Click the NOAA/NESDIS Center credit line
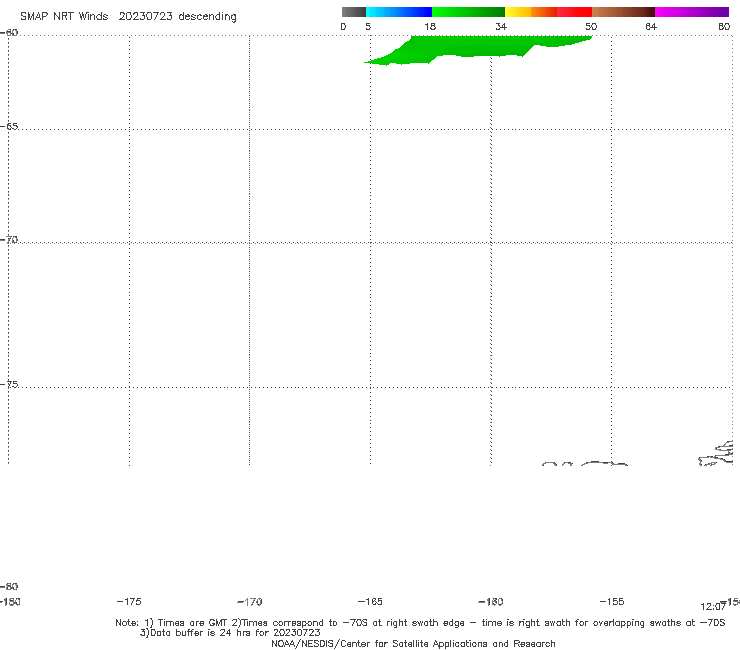Image resolution: width=740 pixels, height=650 pixels. [413, 643]
